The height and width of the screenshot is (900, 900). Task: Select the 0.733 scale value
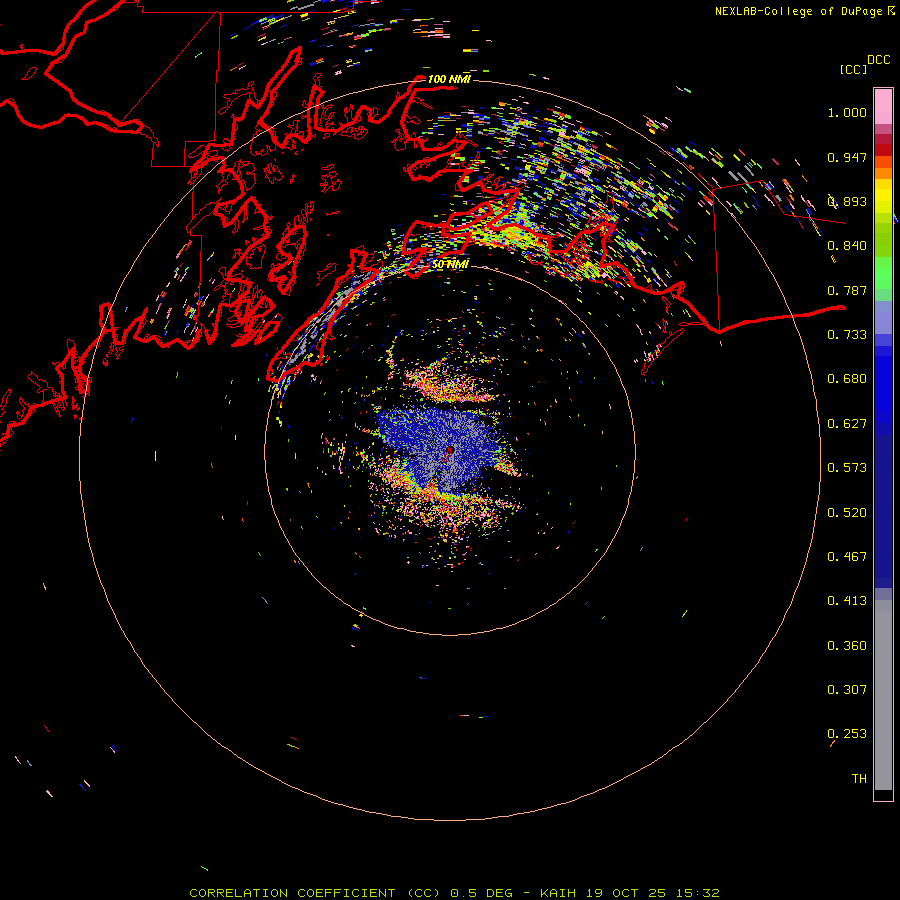pyautogui.click(x=847, y=335)
